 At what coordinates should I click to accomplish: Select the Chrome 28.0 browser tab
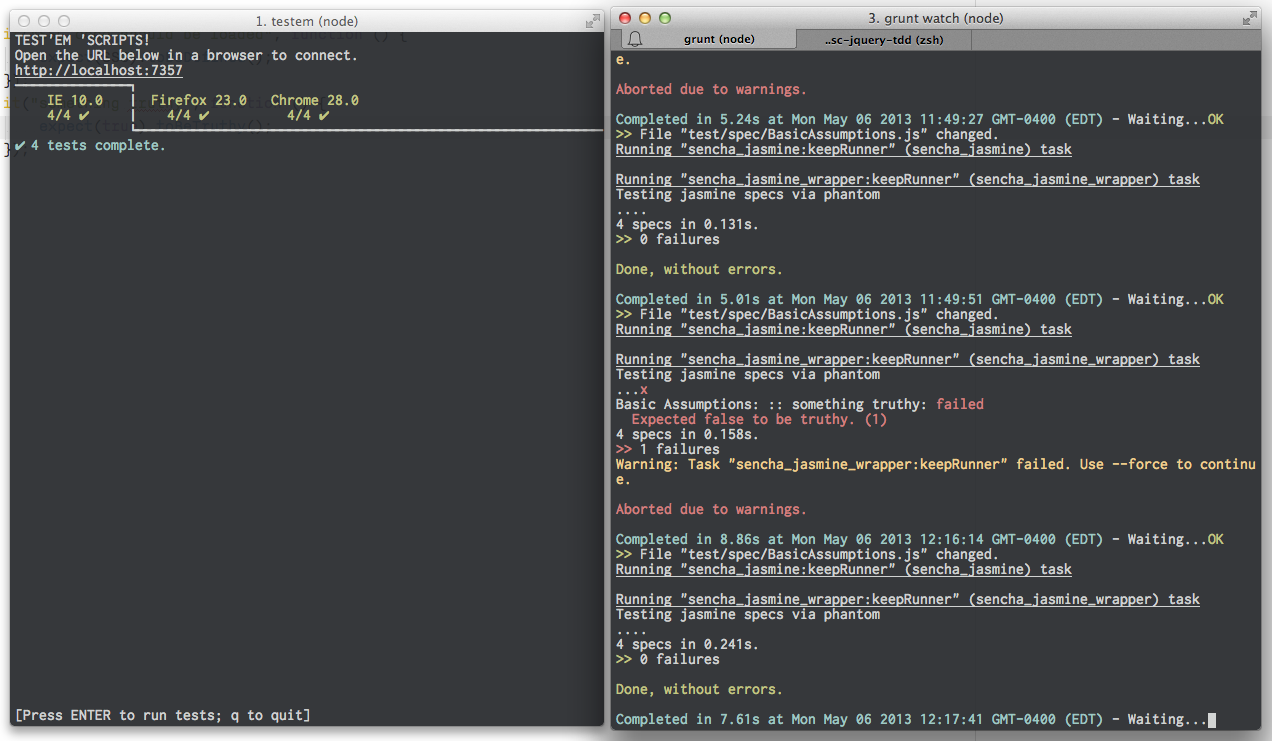(x=314, y=101)
